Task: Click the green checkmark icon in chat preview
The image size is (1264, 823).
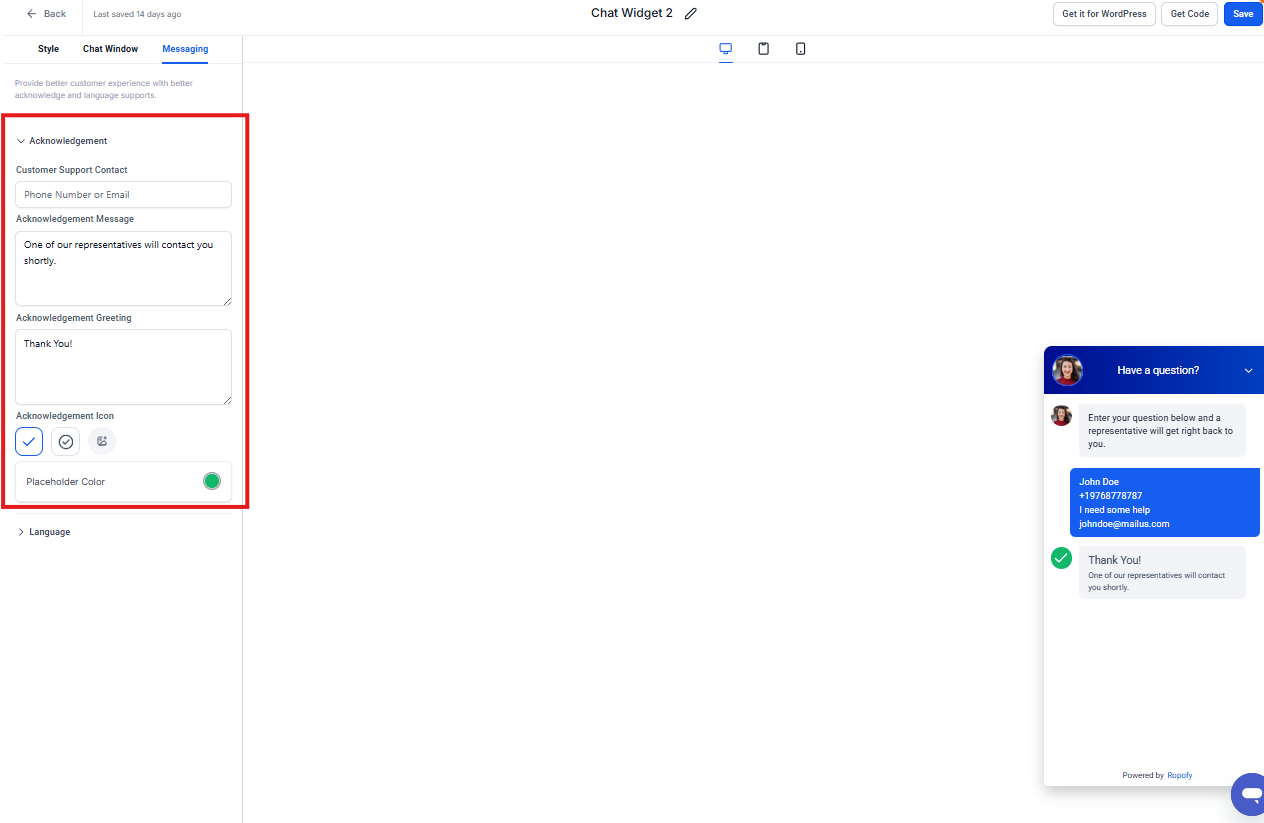Action: pos(1061,558)
